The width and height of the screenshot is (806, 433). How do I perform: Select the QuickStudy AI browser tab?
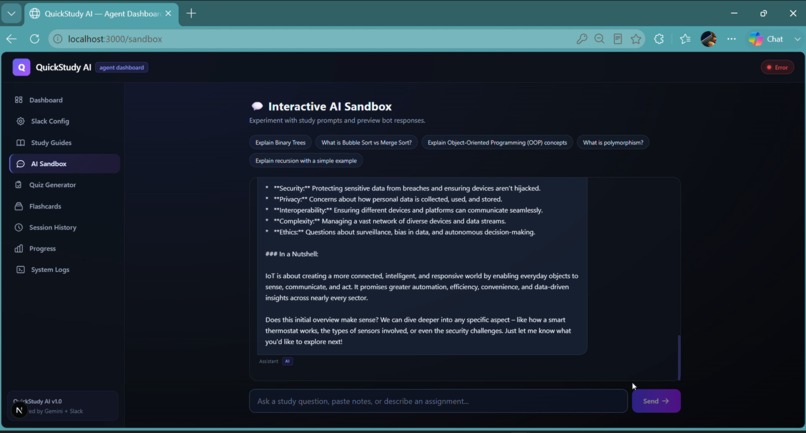tap(101, 13)
